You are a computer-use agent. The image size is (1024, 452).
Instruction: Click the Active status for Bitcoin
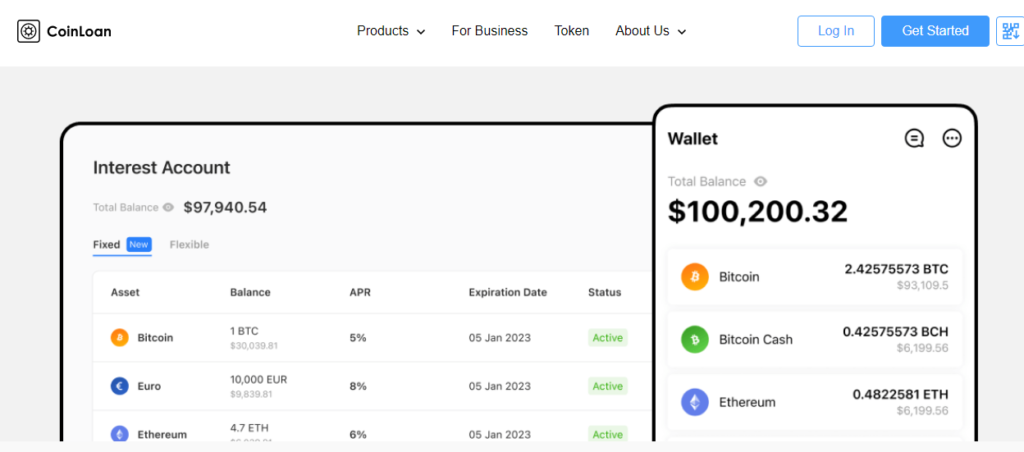[607, 338]
